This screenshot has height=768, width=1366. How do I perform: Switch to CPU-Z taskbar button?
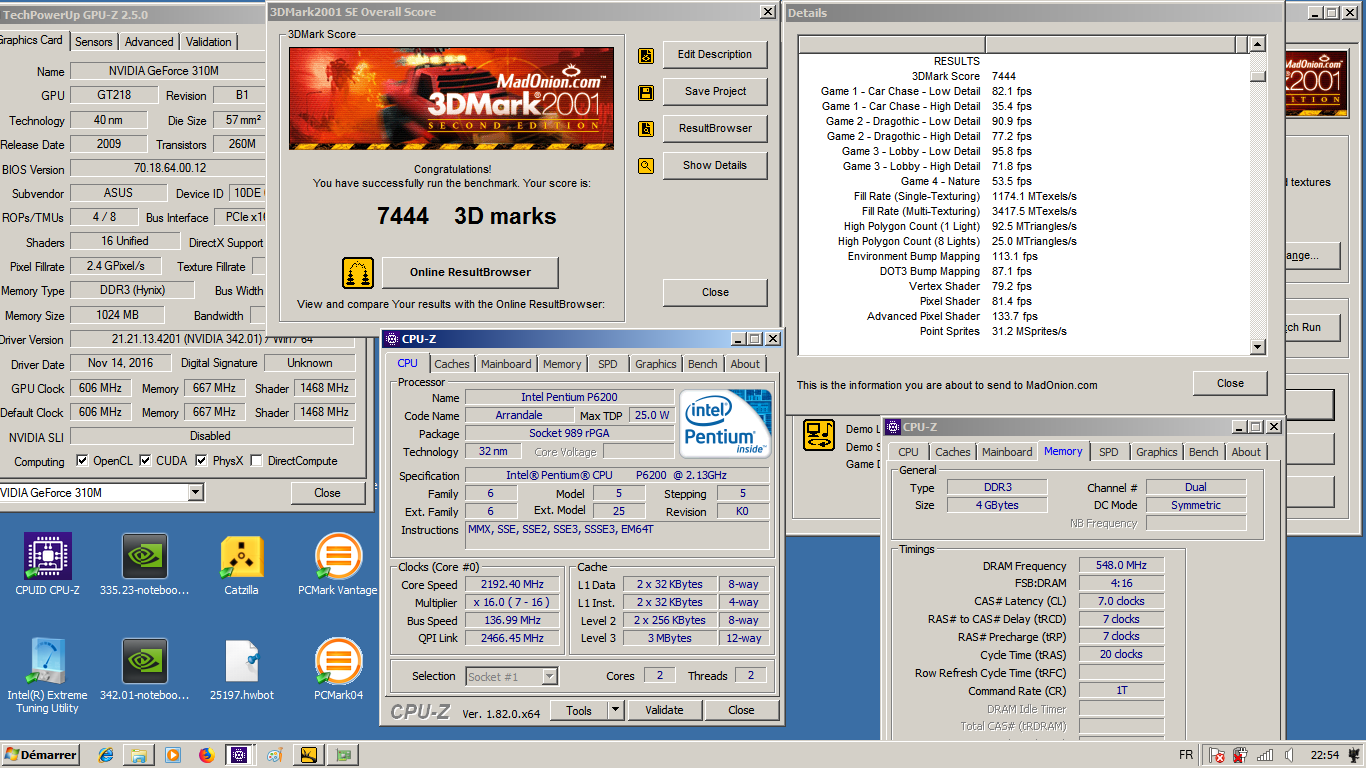click(240, 755)
